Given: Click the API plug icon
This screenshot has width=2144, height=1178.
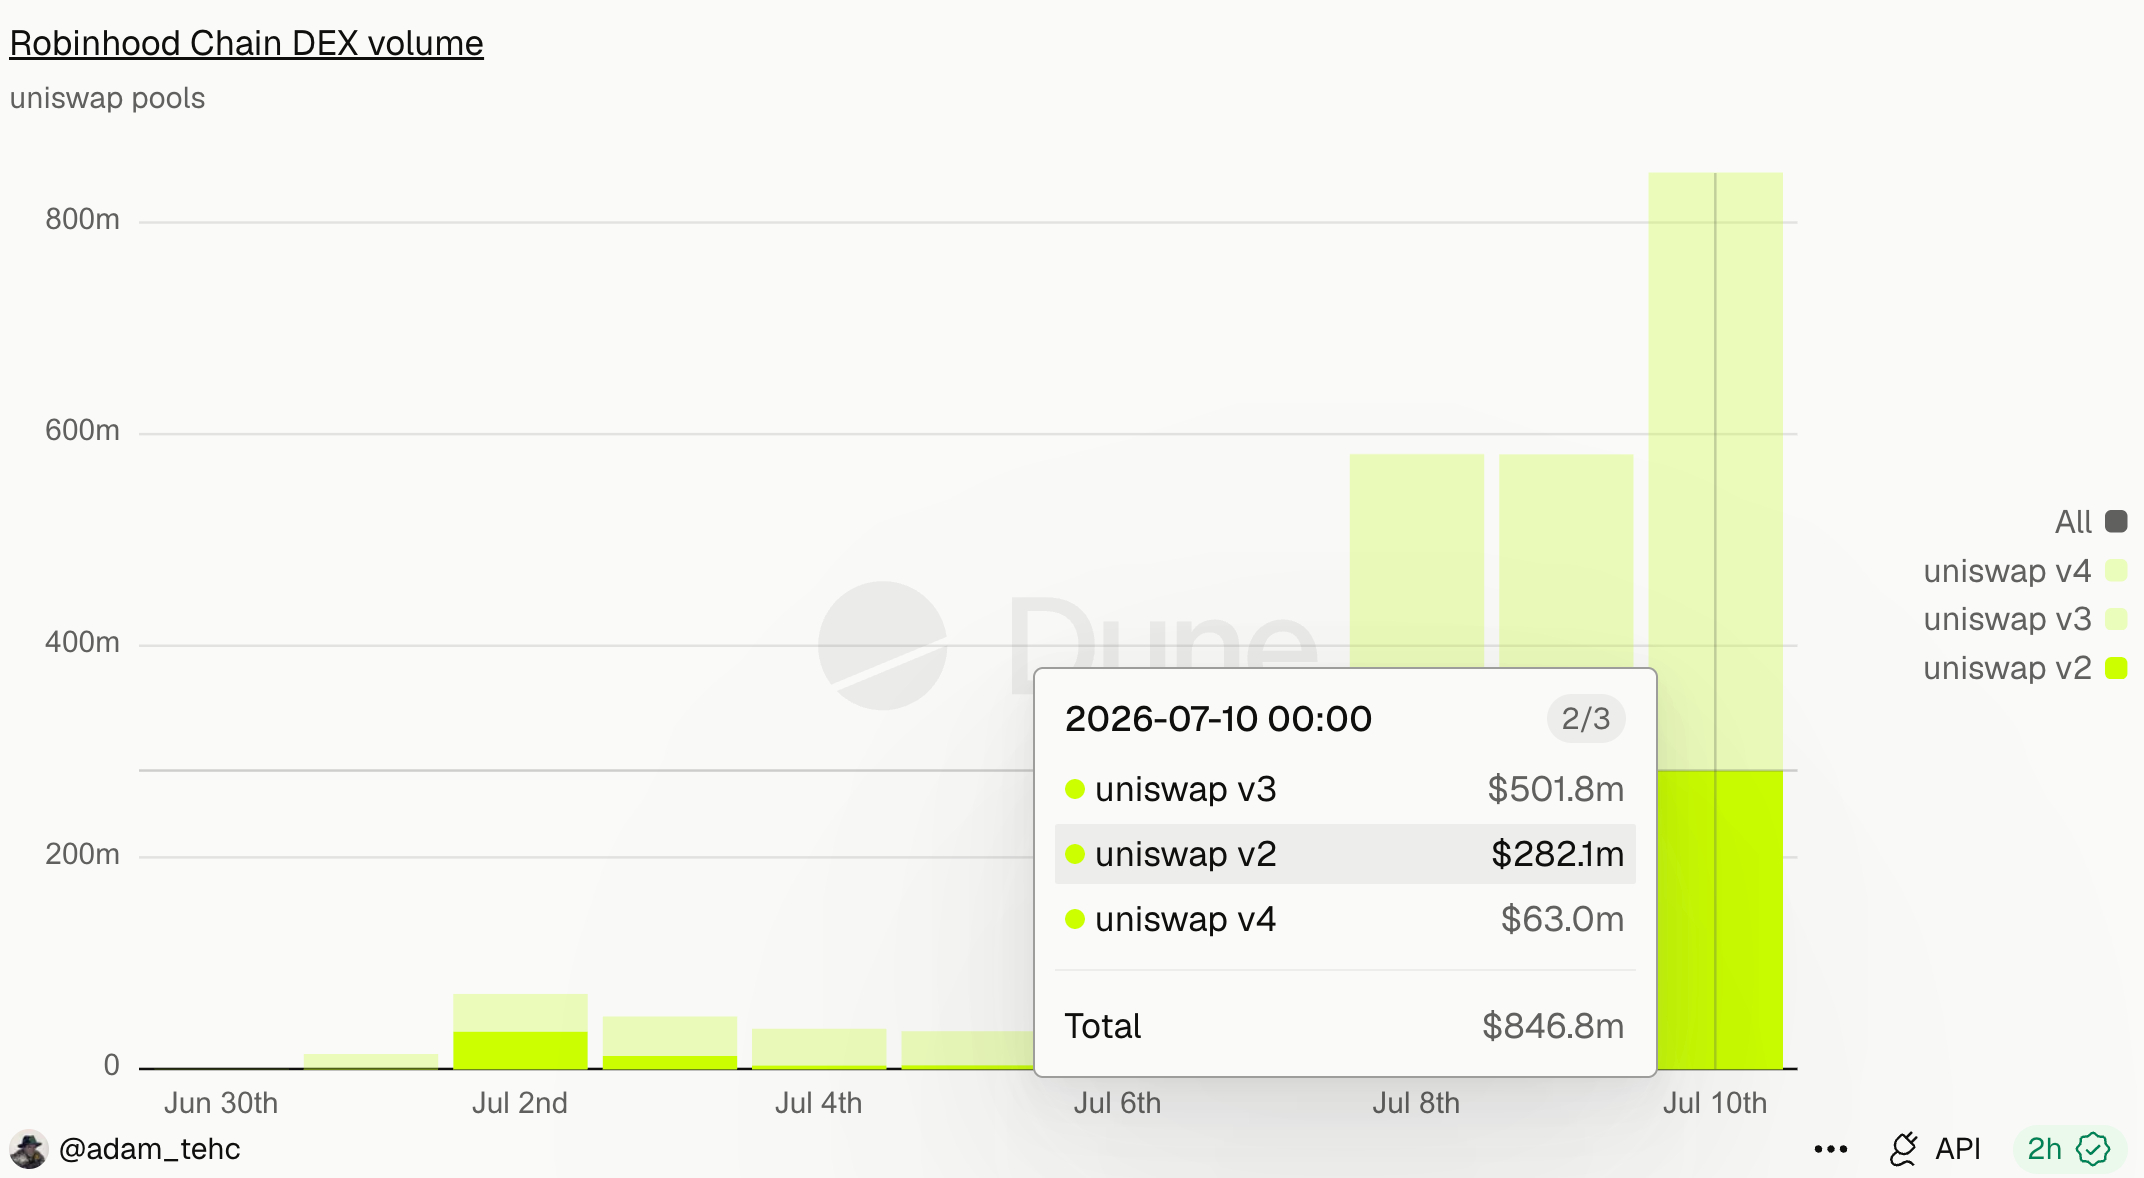Looking at the screenshot, I should tap(1903, 1149).
